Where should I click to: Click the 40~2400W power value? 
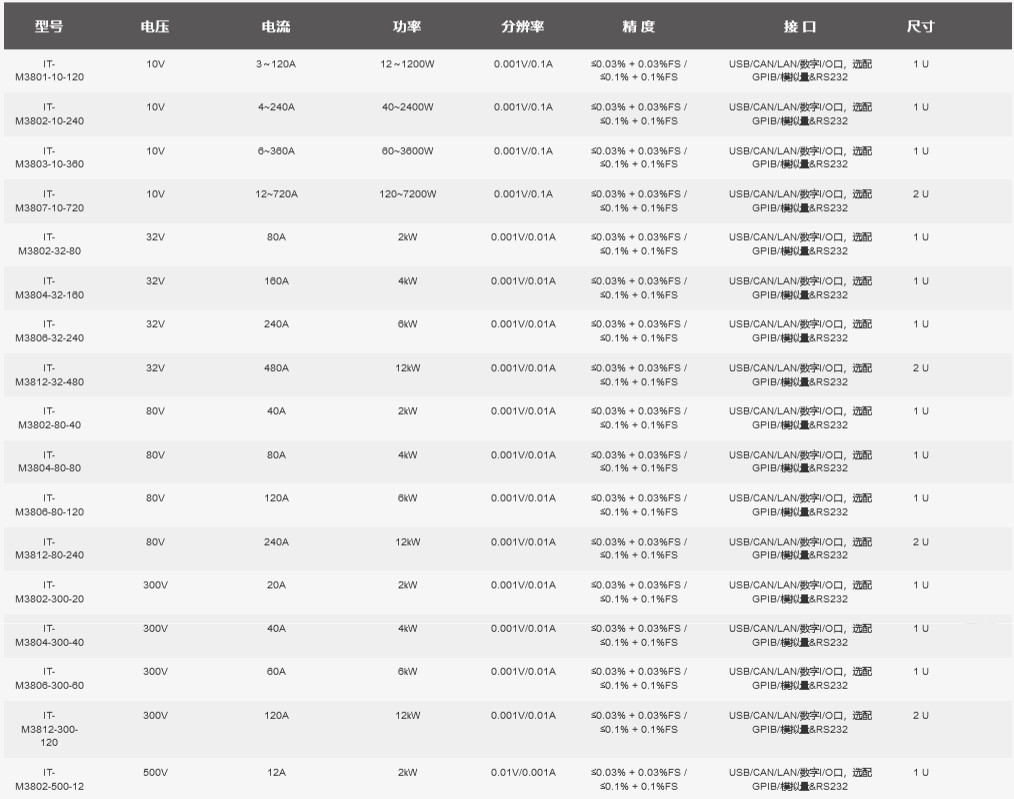click(407, 107)
